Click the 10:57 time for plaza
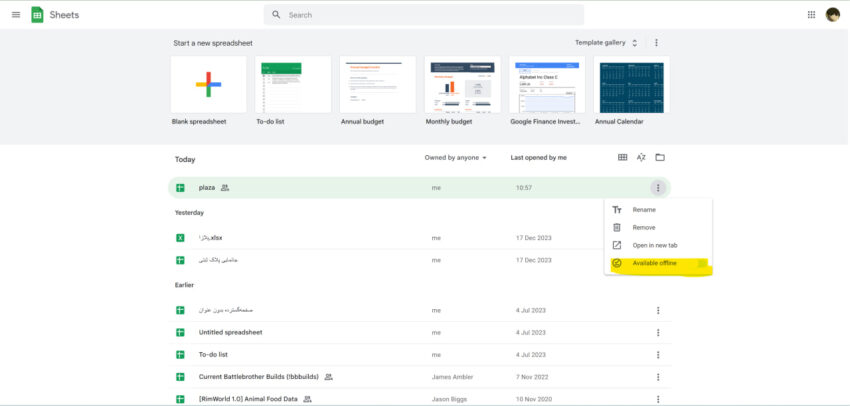The image size is (850, 406). click(x=524, y=188)
